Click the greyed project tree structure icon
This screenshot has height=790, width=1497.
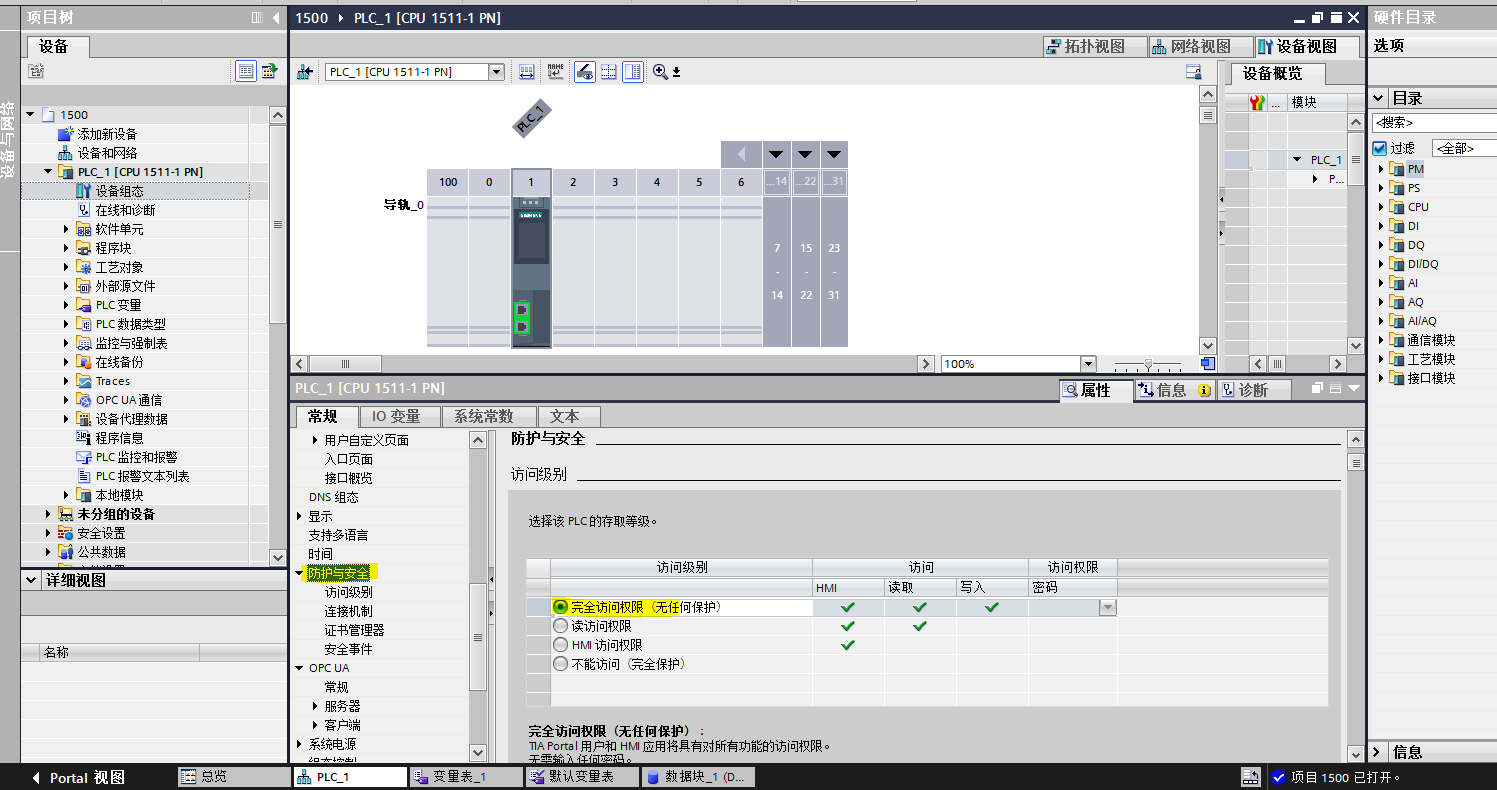coord(36,71)
